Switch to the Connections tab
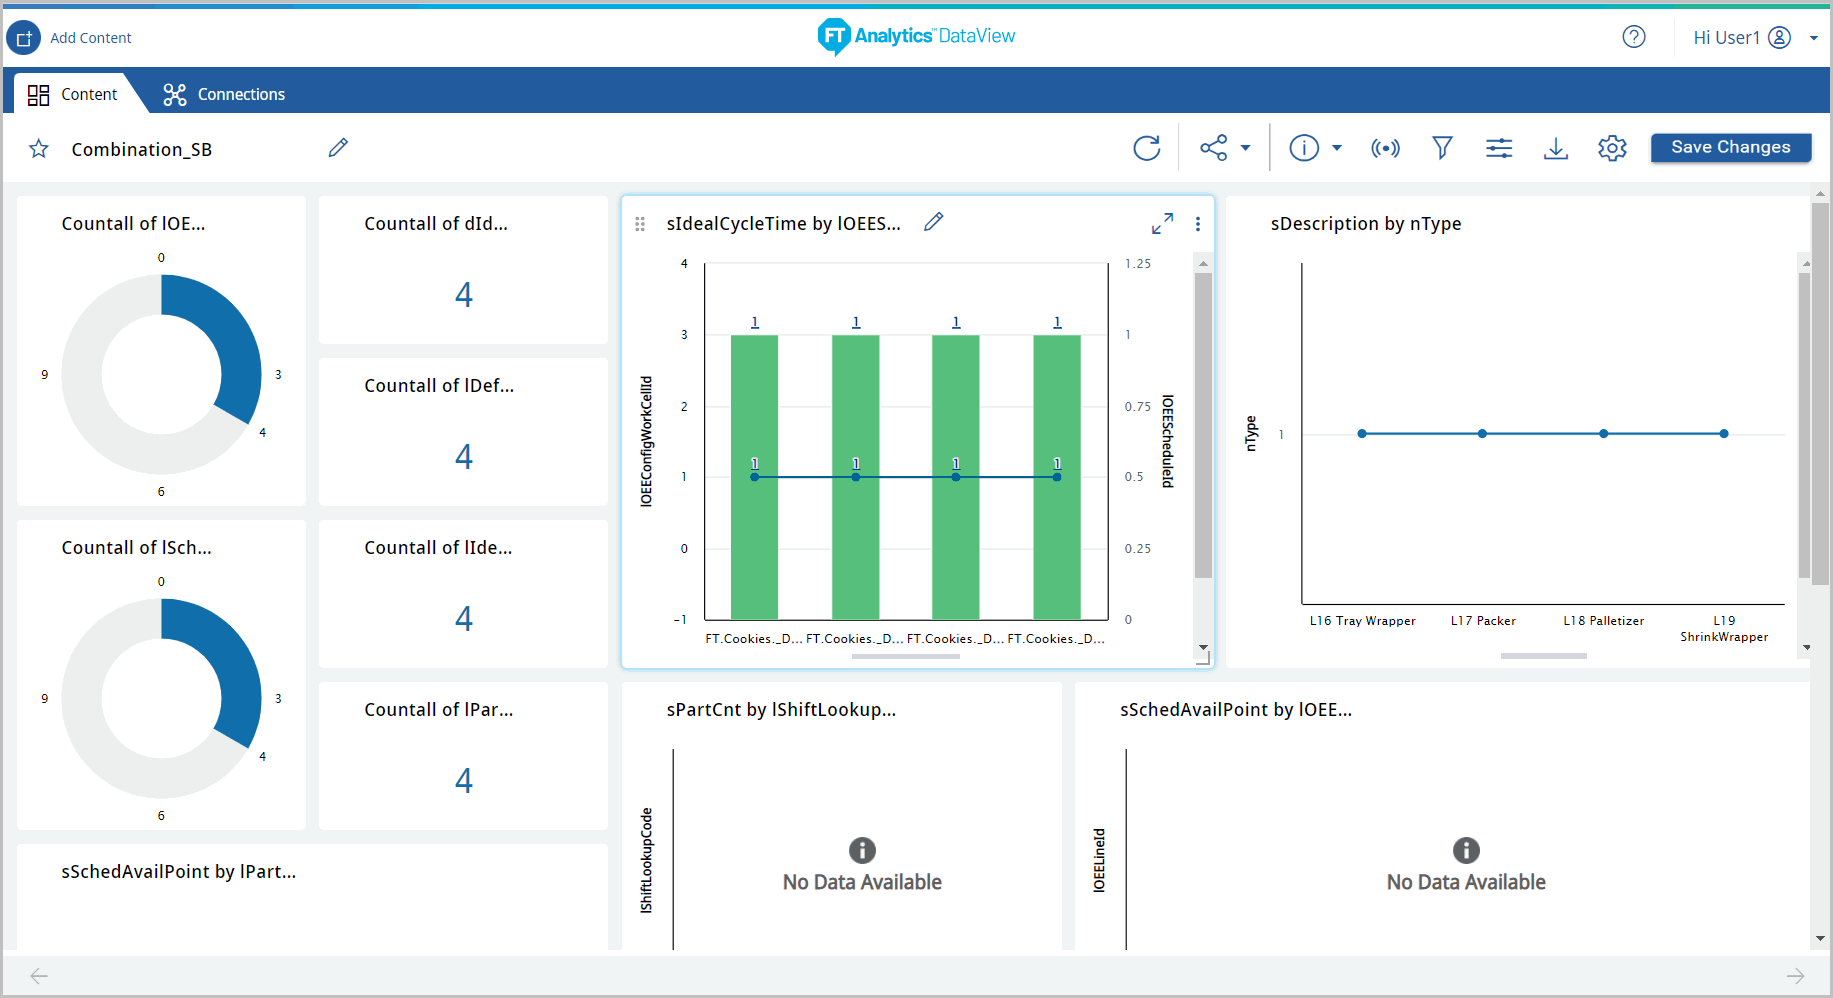Screen dimensions: 1833x998 point(225,94)
